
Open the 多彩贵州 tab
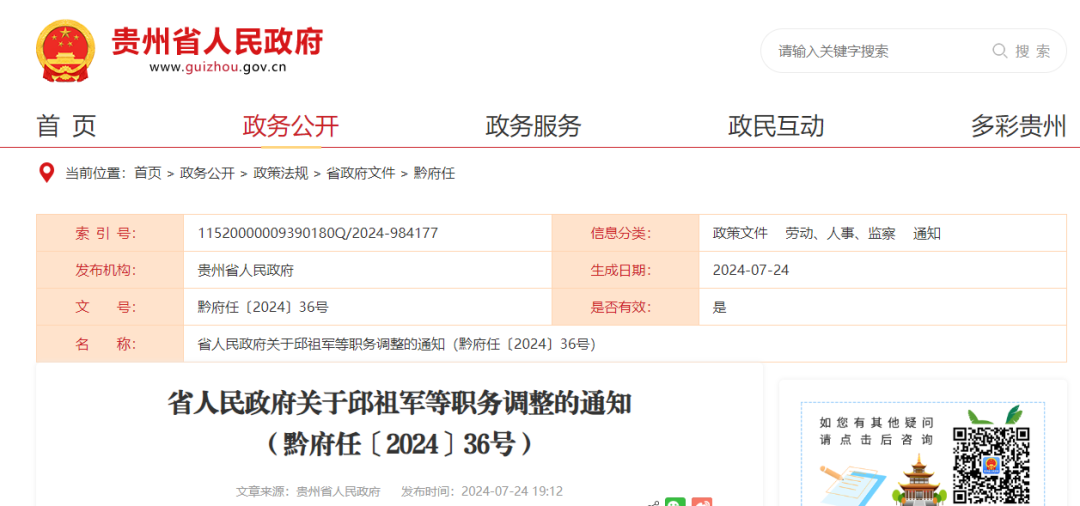coord(1018,126)
